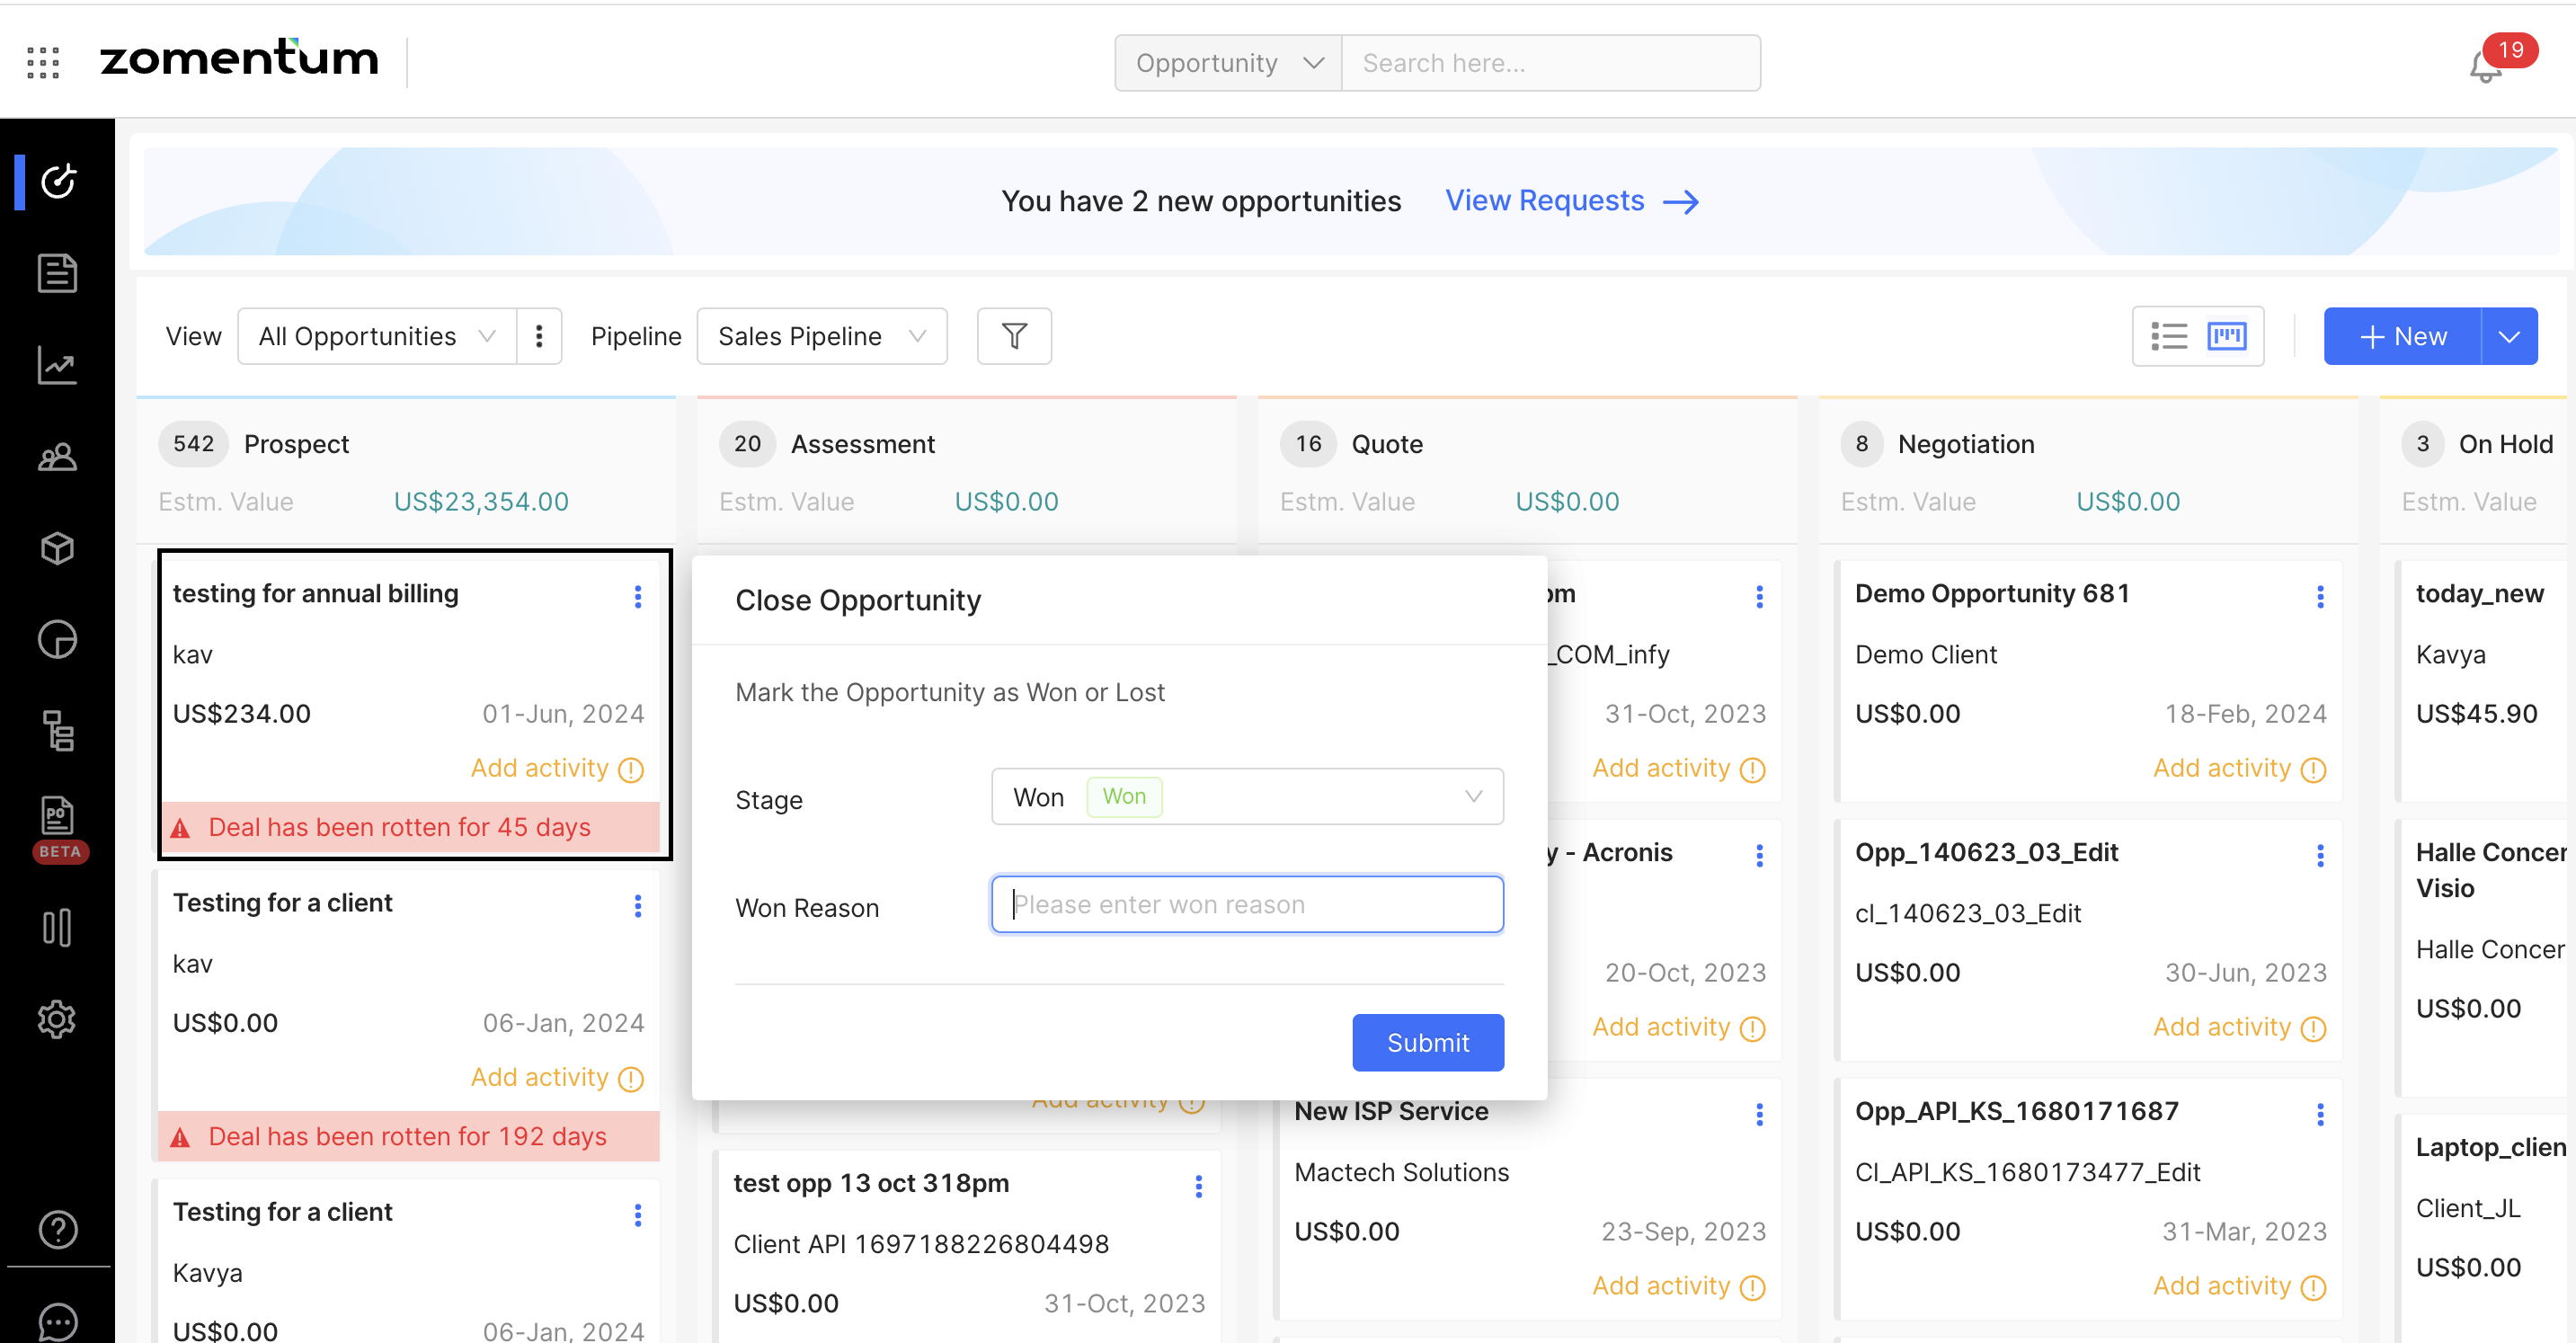Open the contacts people sidebar icon
Image resolution: width=2576 pixels, height=1343 pixels.
[x=57, y=457]
